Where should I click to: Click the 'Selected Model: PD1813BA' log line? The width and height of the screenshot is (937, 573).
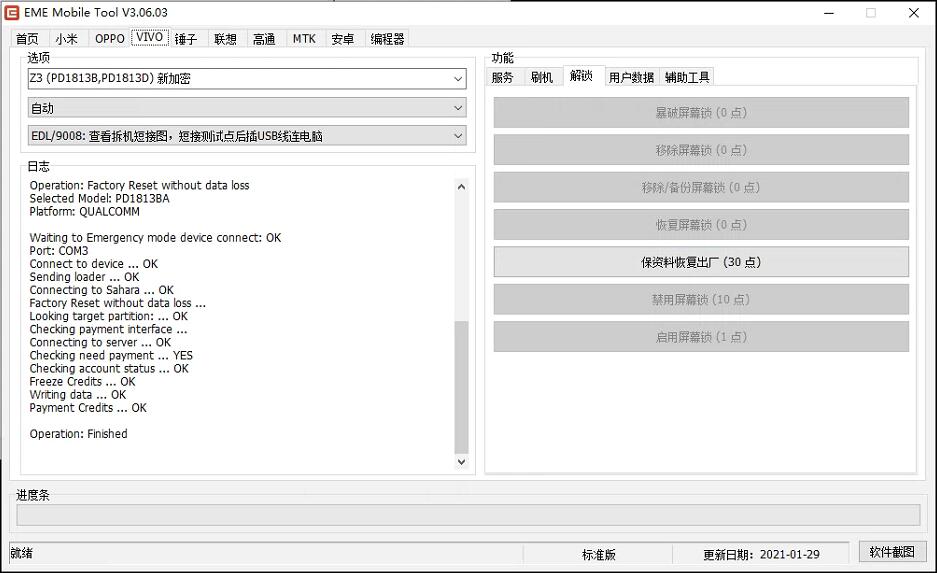pyautogui.click(x=99, y=198)
